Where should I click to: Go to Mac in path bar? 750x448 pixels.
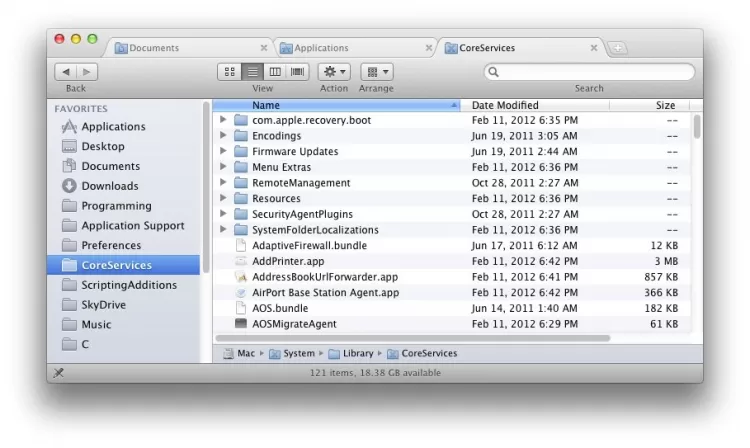tap(240, 353)
